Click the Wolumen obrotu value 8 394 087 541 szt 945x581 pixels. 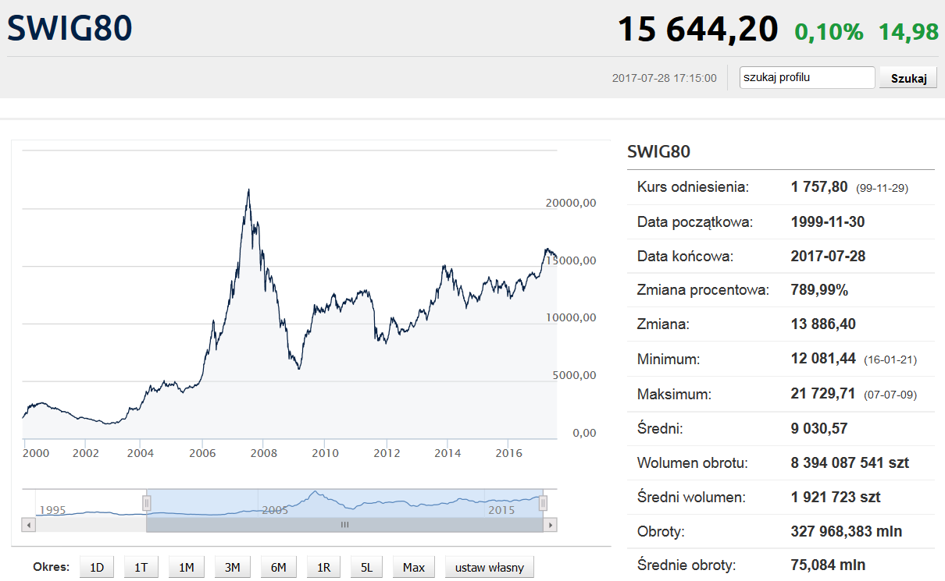850,463
